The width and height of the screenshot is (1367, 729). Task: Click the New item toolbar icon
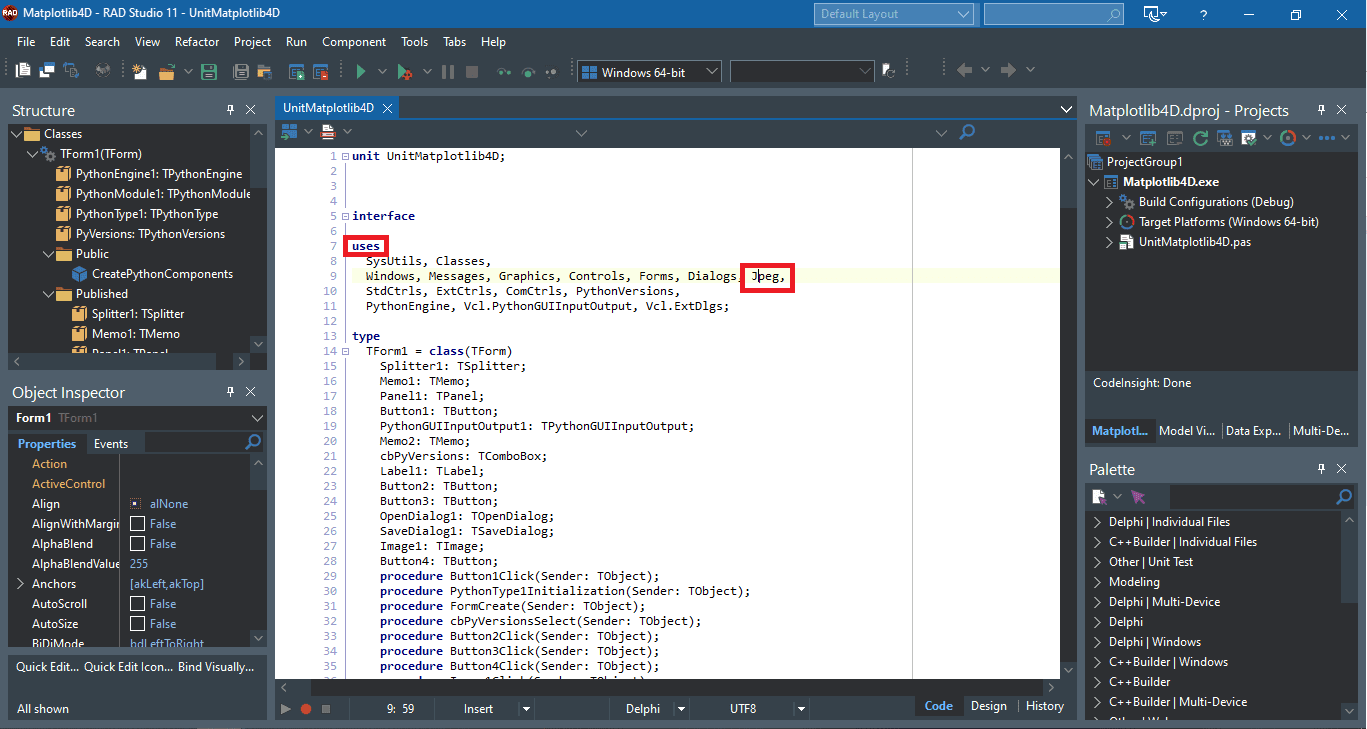pos(140,71)
